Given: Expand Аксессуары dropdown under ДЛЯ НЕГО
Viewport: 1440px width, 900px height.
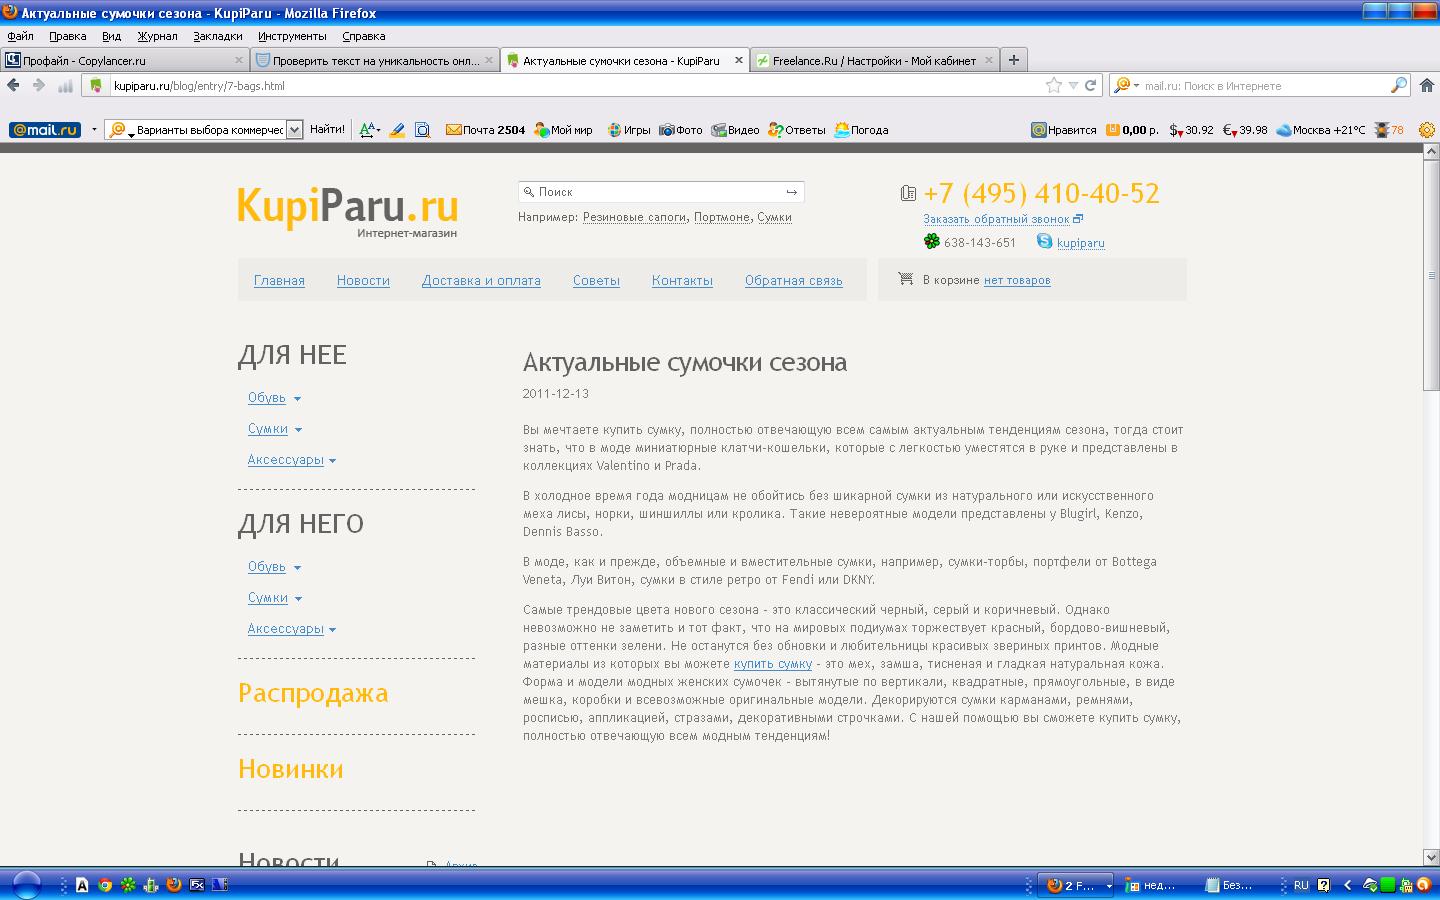Looking at the screenshot, I should click(332, 630).
